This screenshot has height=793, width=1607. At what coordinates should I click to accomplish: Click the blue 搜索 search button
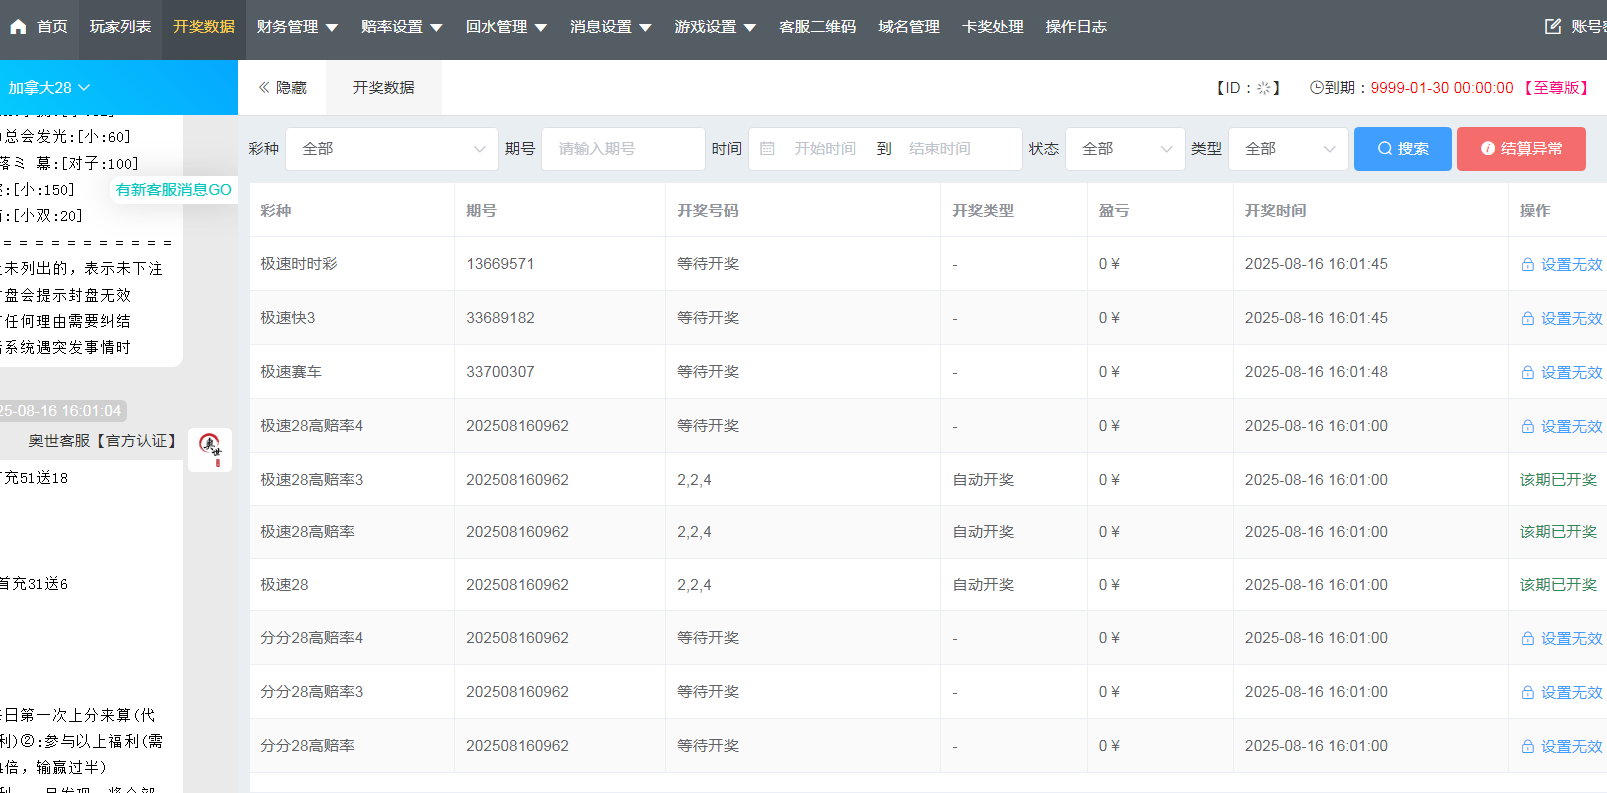pyautogui.click(x=1402, y=149)
